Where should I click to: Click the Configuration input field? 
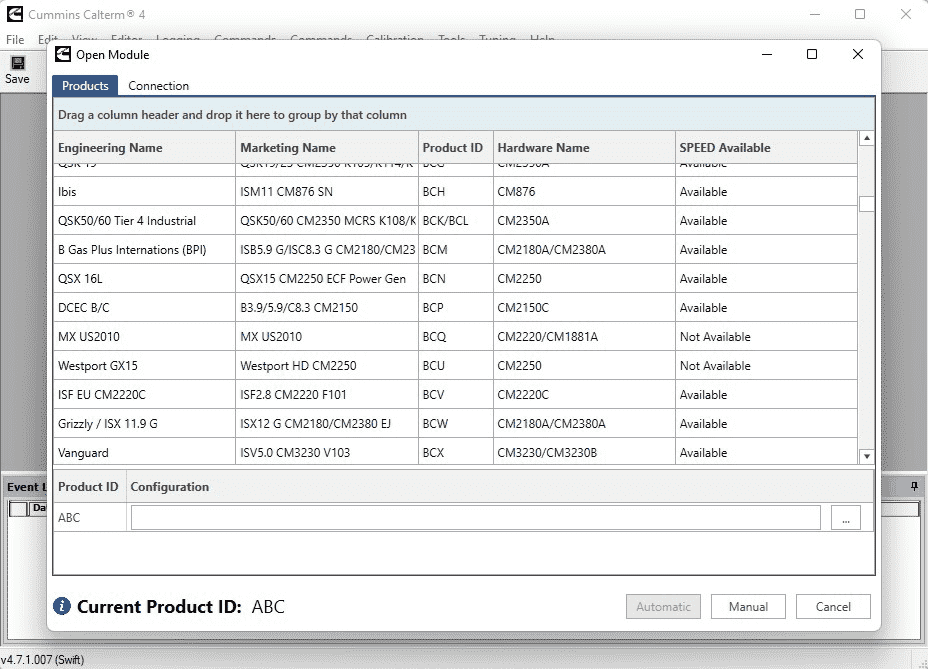pos(476,517)
